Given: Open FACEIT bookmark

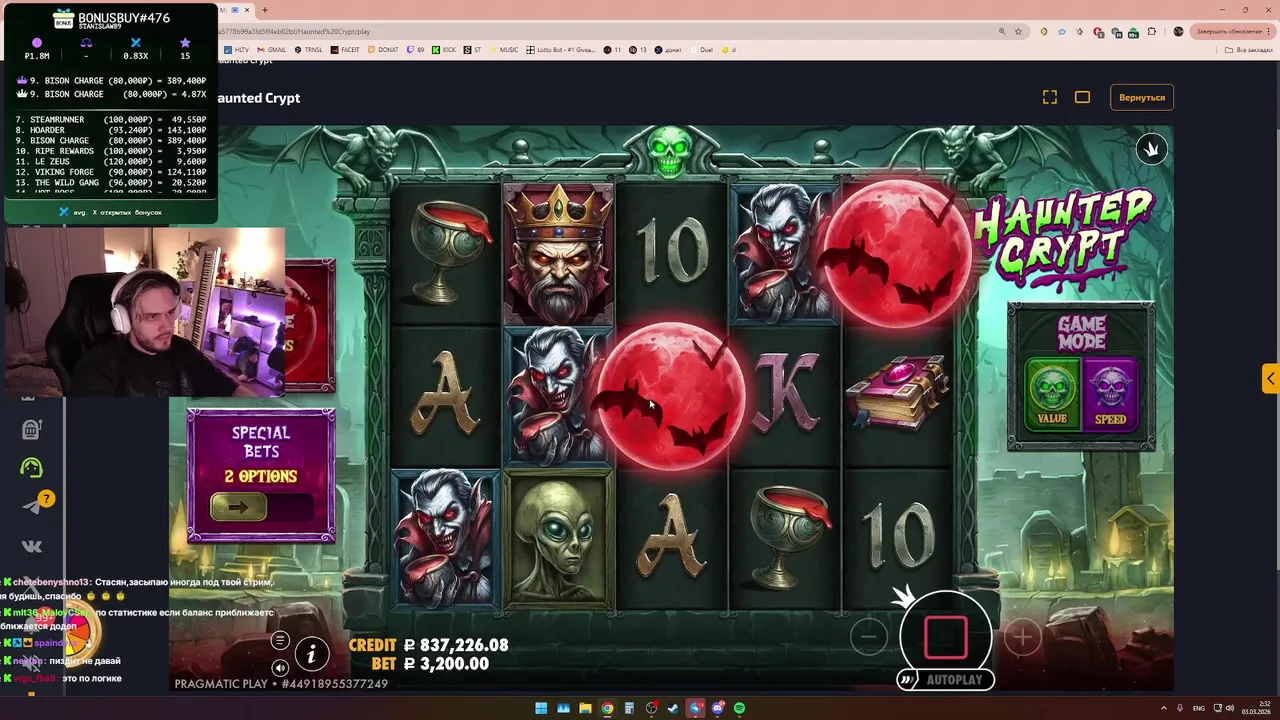Looking at the screenshot, I should [x=345, y=49].
